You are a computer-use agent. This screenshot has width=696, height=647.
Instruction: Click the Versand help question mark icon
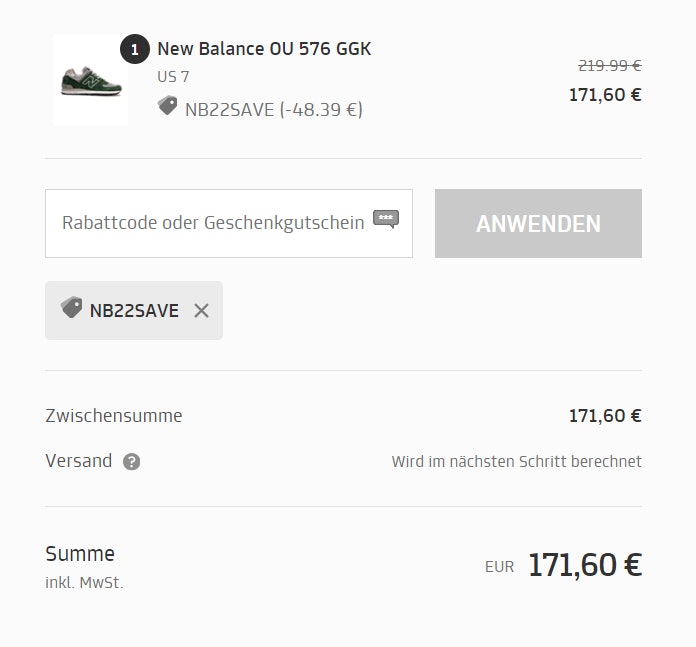[x=131, y=462]
